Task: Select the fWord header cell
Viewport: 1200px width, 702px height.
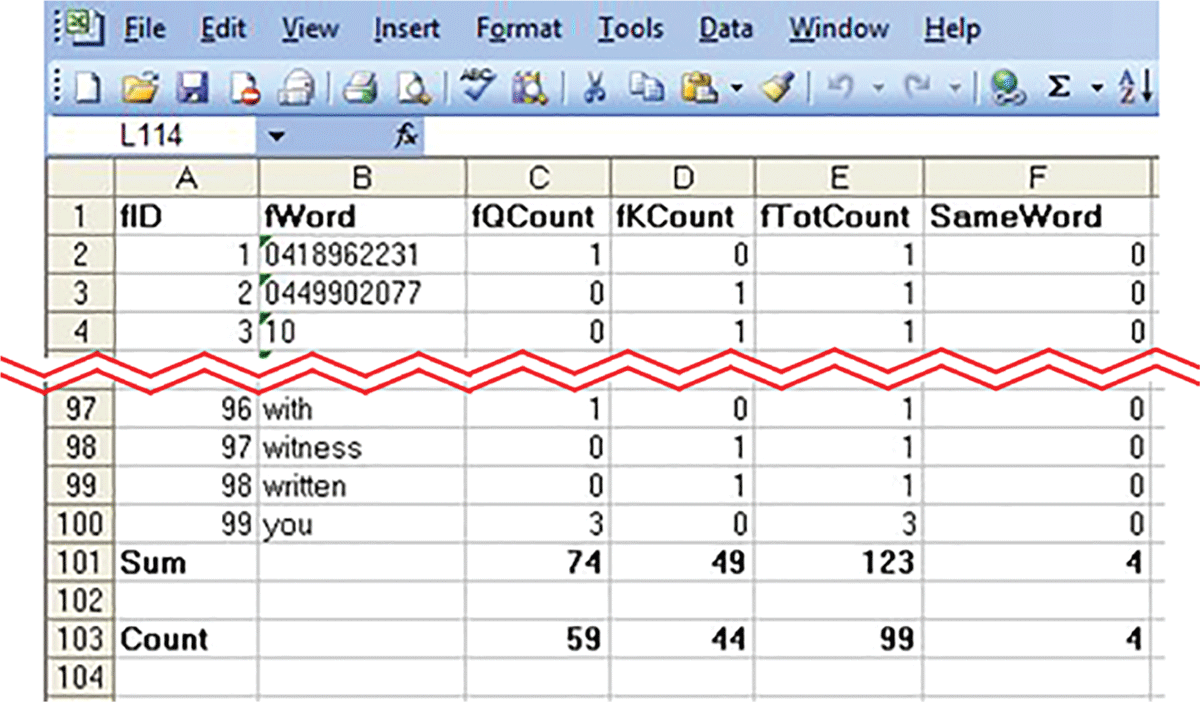Action: (x=362, y=216)
